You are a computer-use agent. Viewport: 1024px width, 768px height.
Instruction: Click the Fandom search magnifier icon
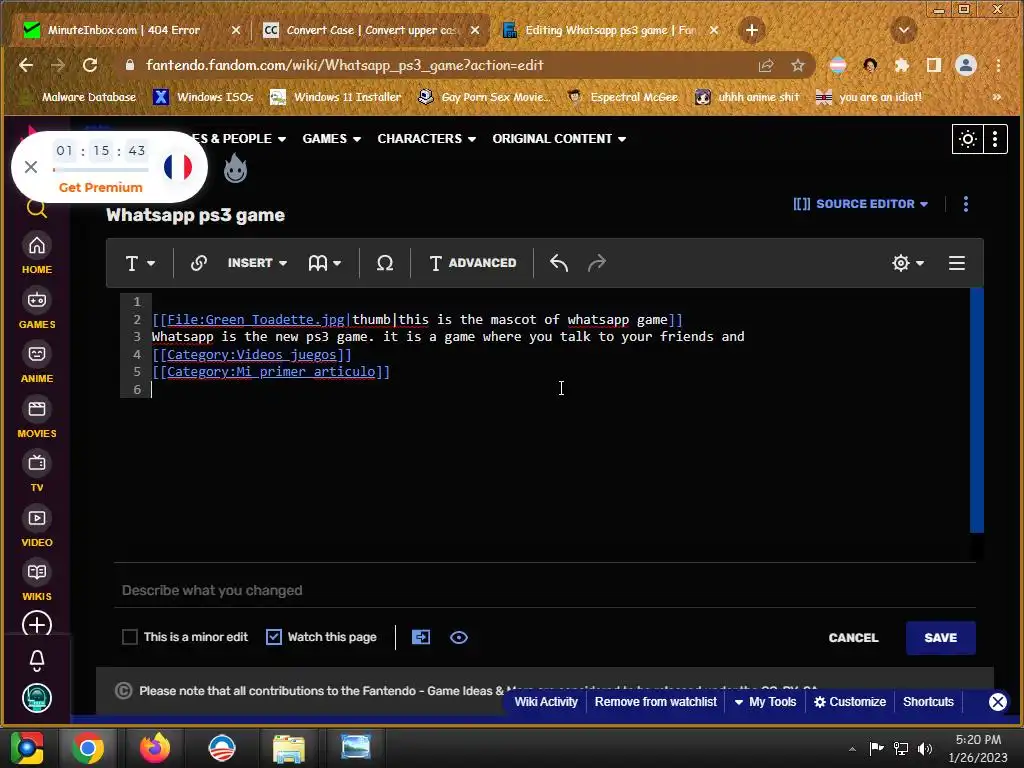[37, 209]
